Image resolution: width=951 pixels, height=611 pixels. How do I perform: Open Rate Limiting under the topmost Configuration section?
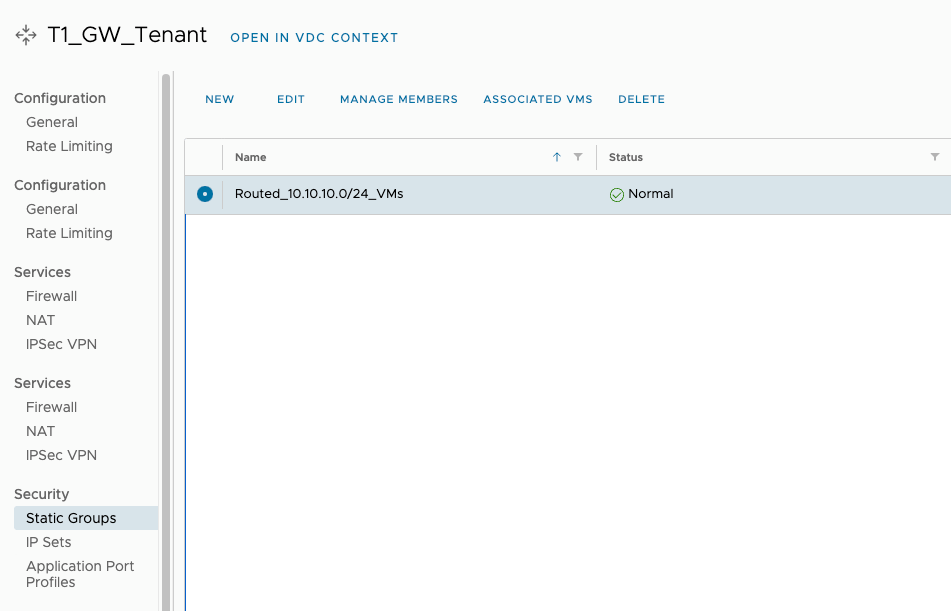[x=69, y=146]
